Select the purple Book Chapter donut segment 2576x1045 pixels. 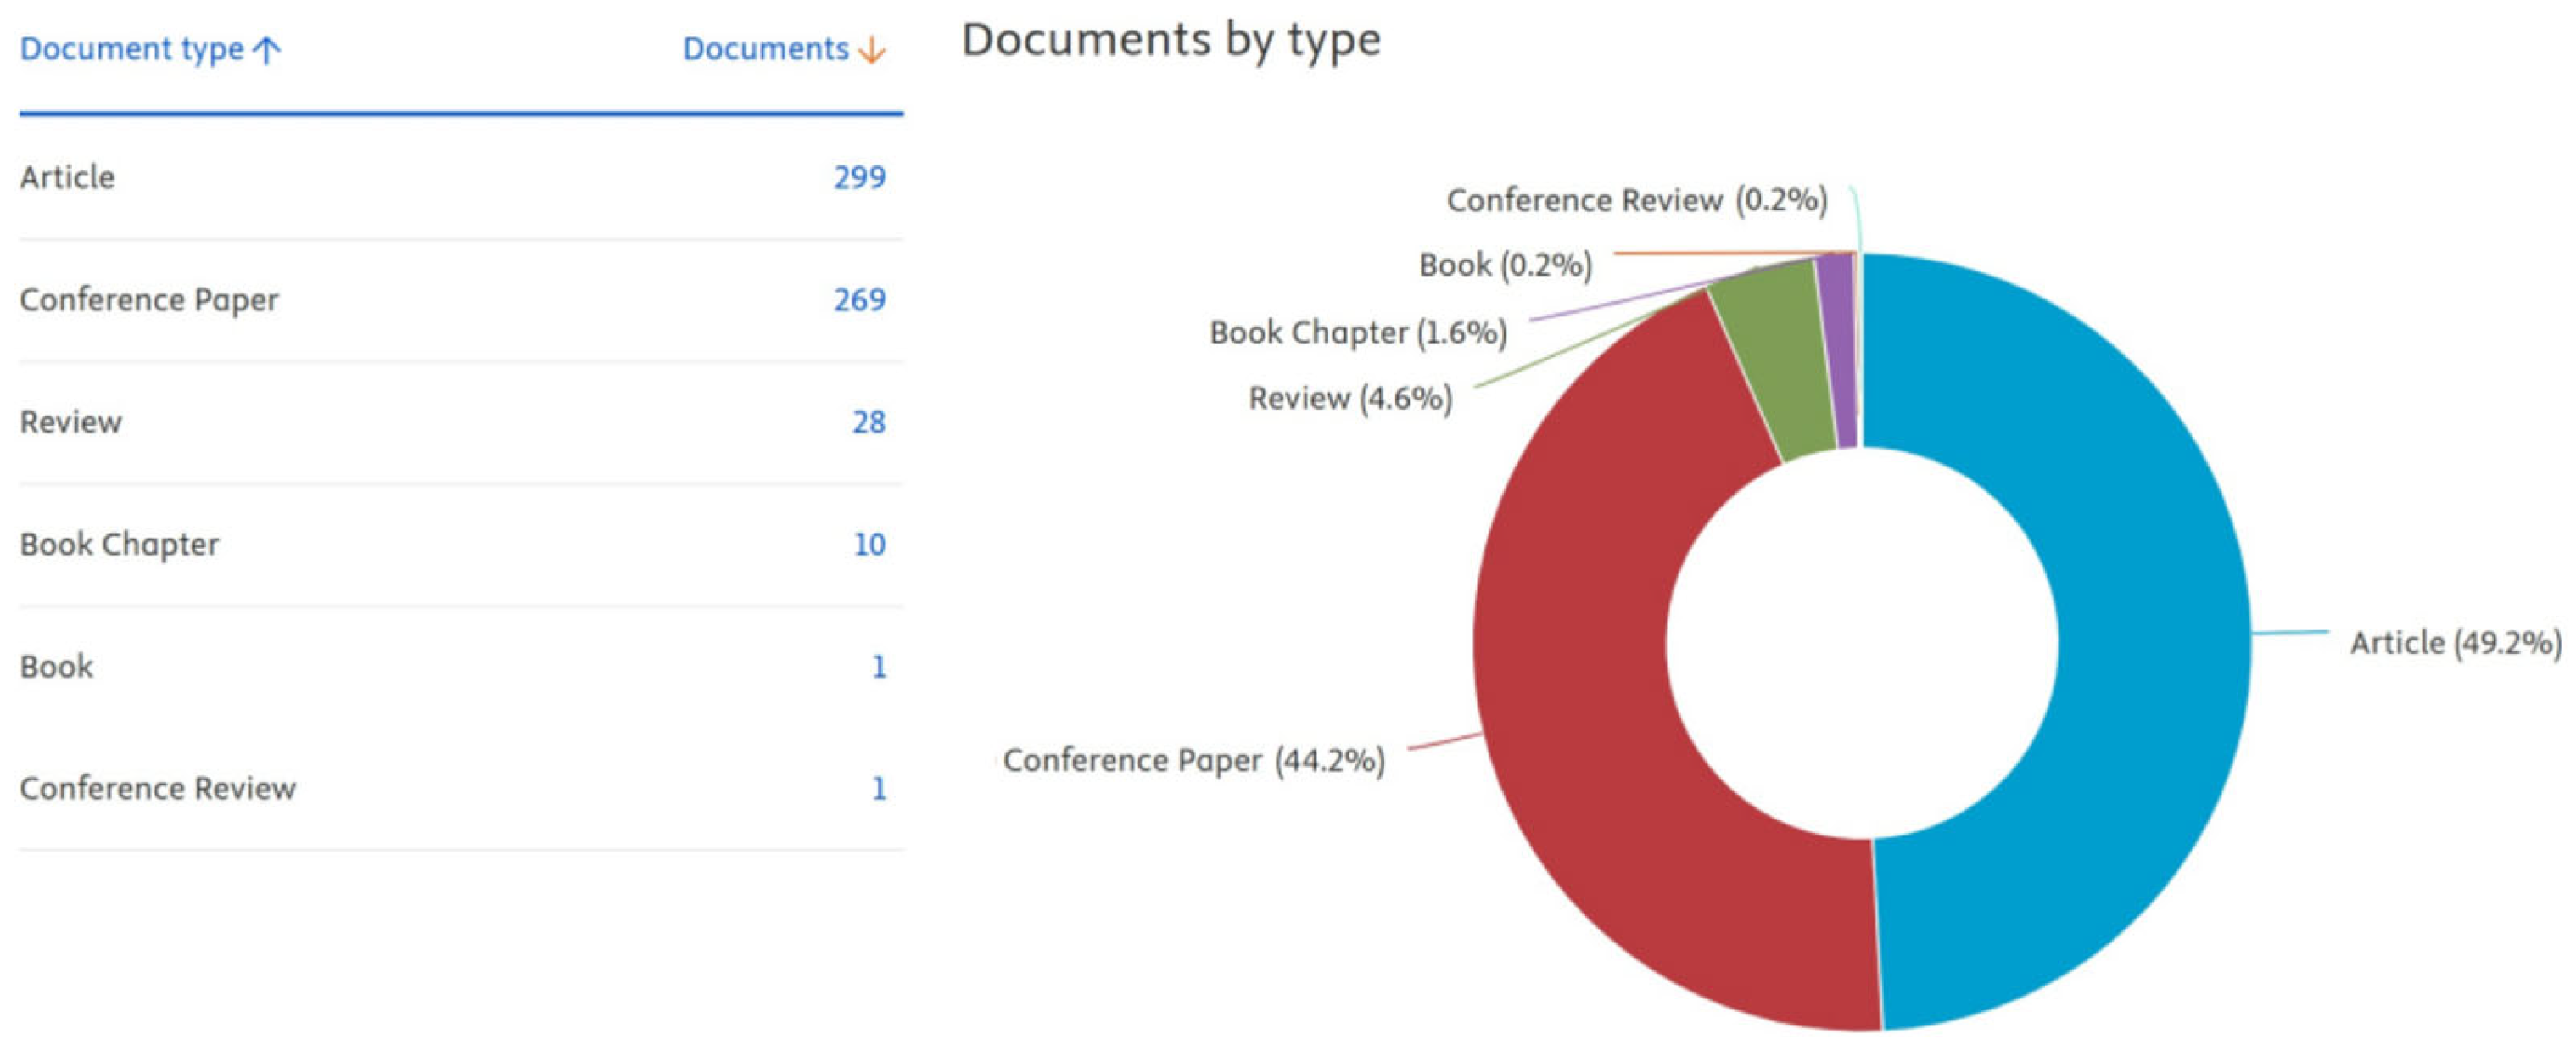[1838, 350]
